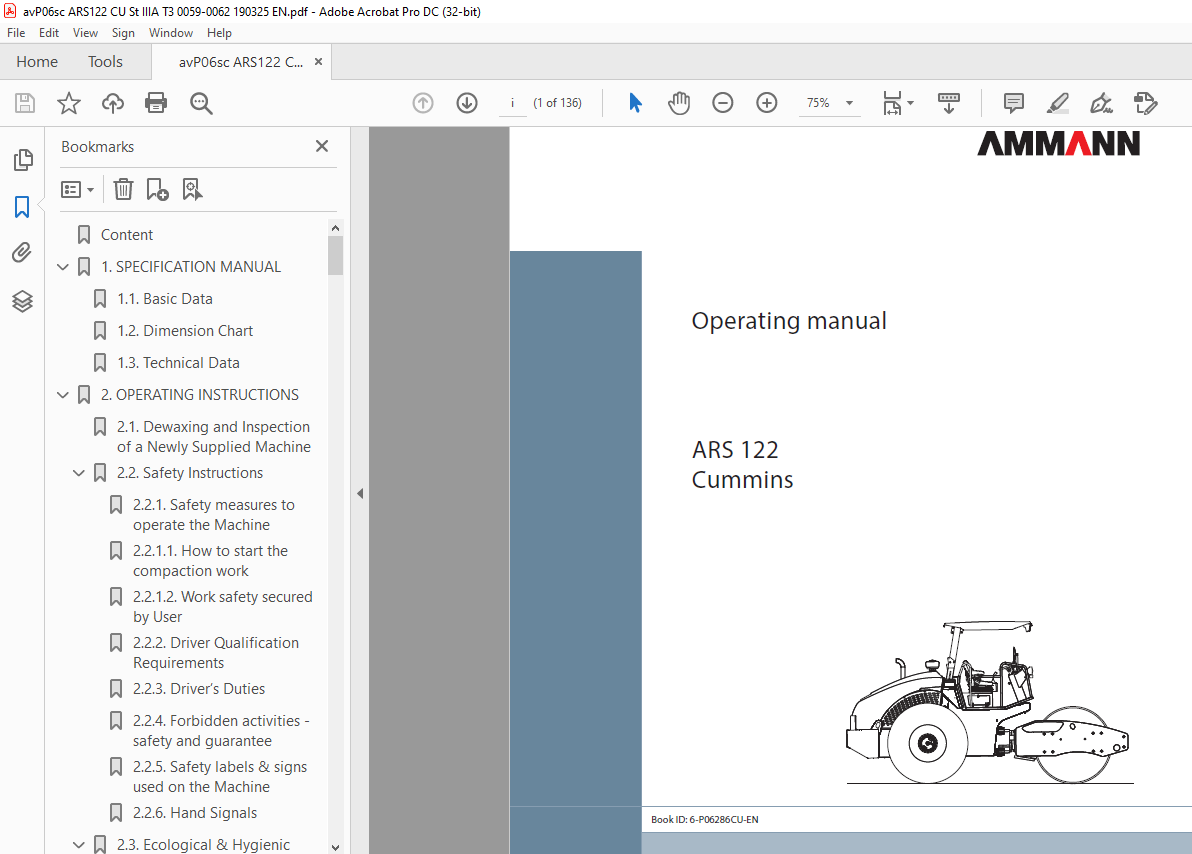Close the Bookmarks panel
This screenshot has height=854, width=1192.
(322, 146)
